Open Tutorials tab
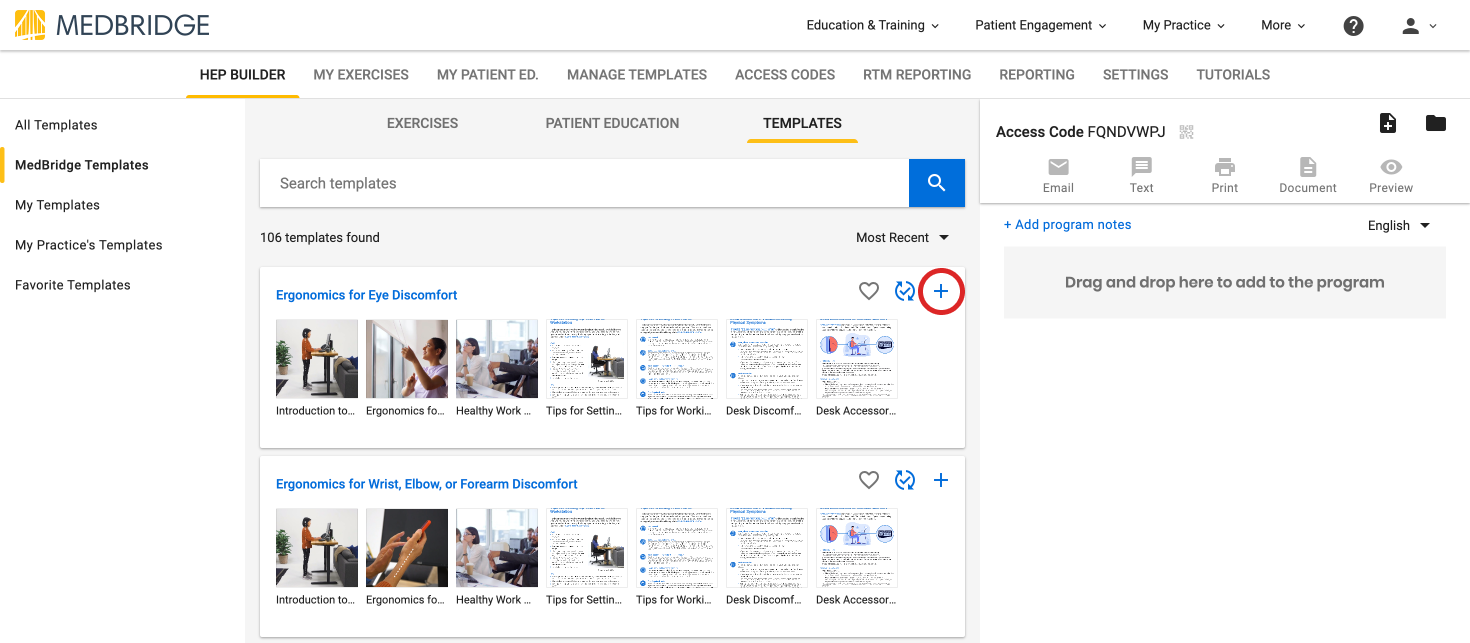This screenshot has height=643, width=1470. point(1233,75)
